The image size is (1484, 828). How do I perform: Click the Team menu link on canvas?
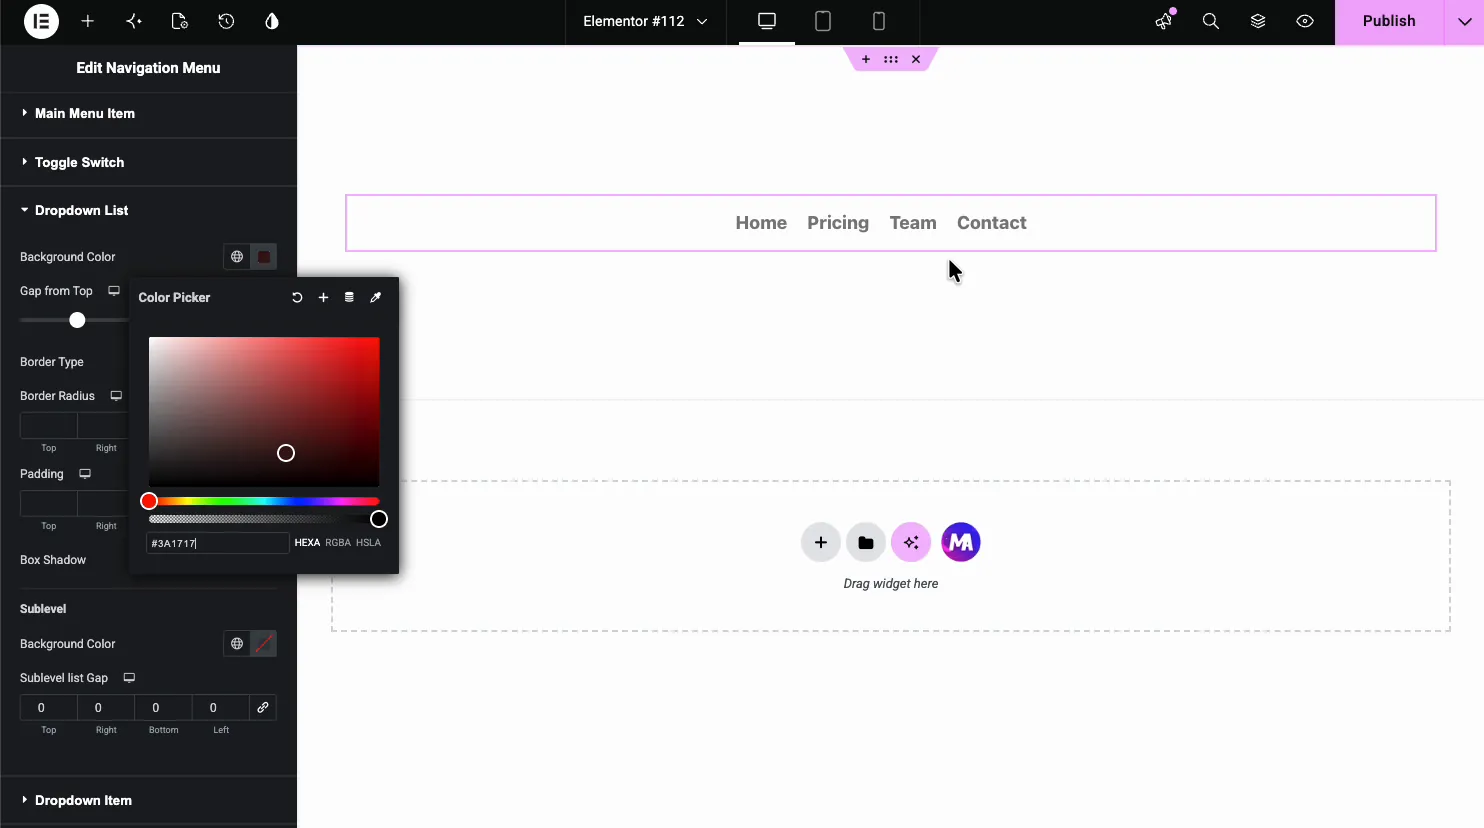tap(913, 223)
